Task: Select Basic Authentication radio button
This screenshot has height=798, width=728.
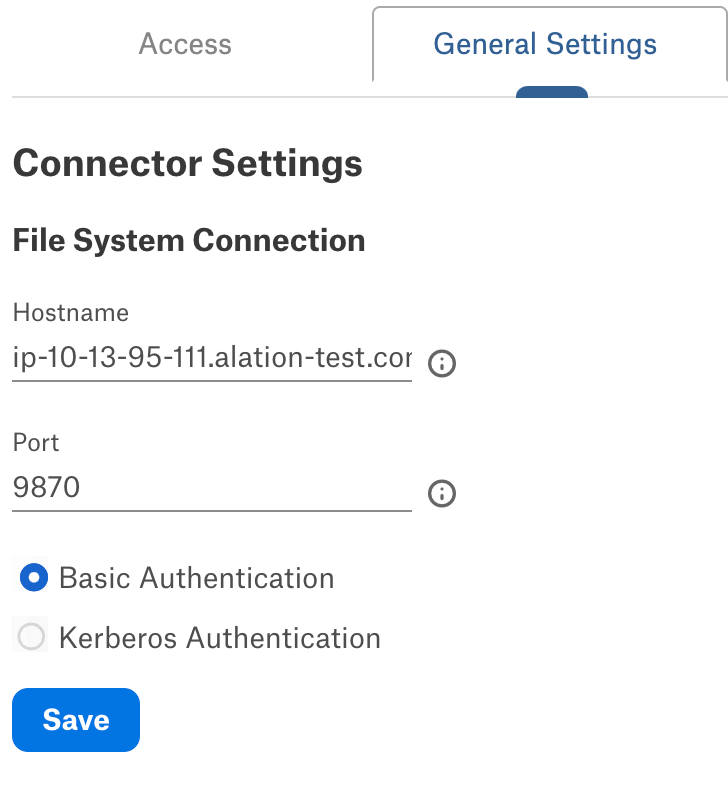Action: pyautogui.click(x=34, y=577)
